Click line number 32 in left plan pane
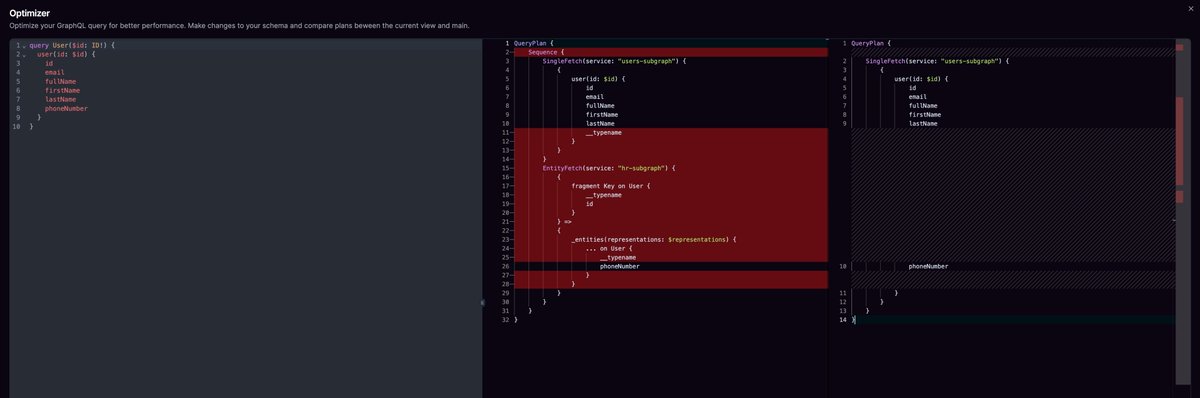The image size is (1200, 398). coord(506,320)
